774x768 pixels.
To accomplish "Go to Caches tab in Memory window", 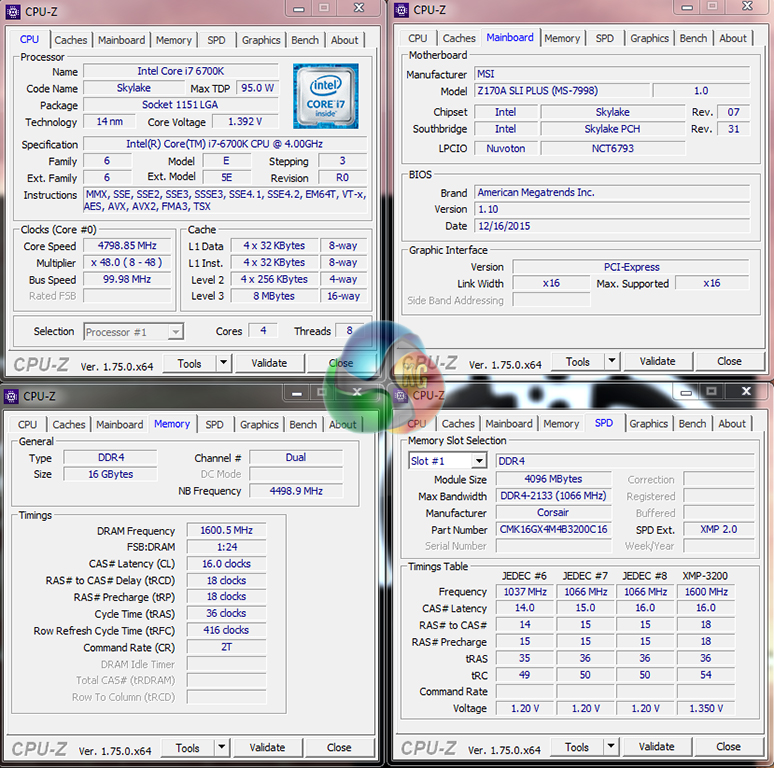I will pos(69,424).
